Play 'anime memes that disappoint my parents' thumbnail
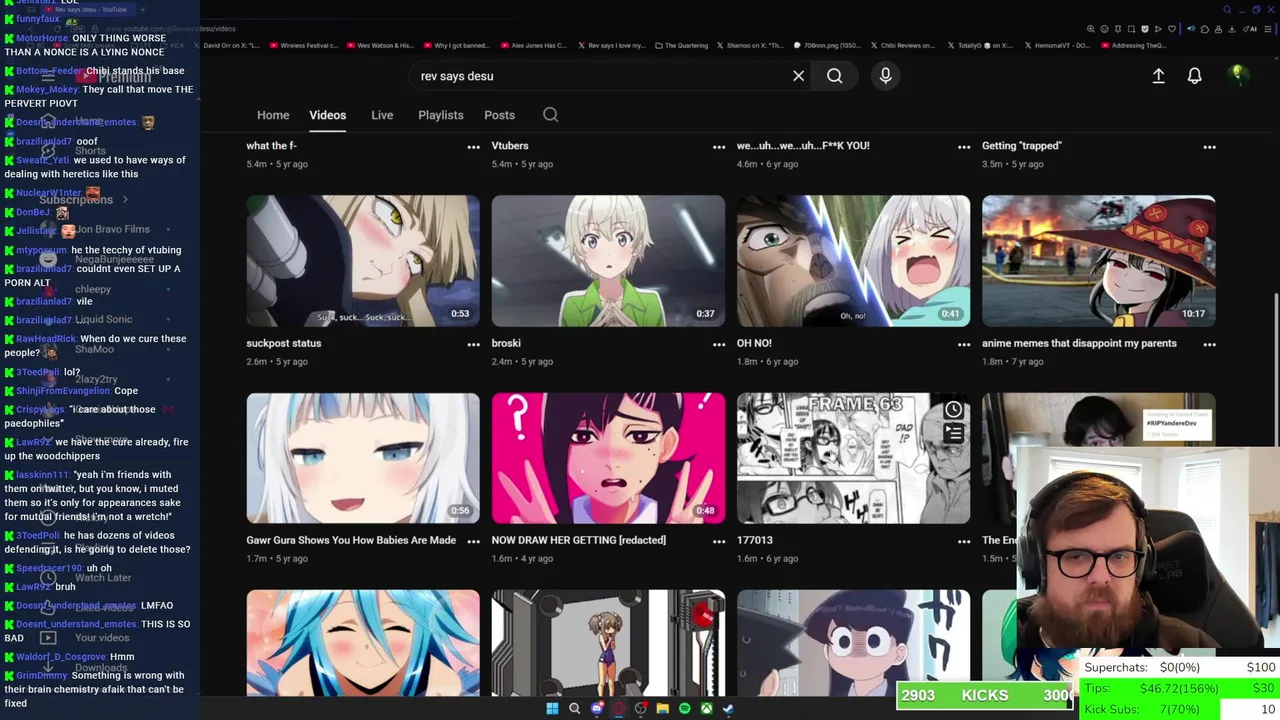Image resolution: width=1280 pixels, height=720 pixels. [x=1099, y=261]
